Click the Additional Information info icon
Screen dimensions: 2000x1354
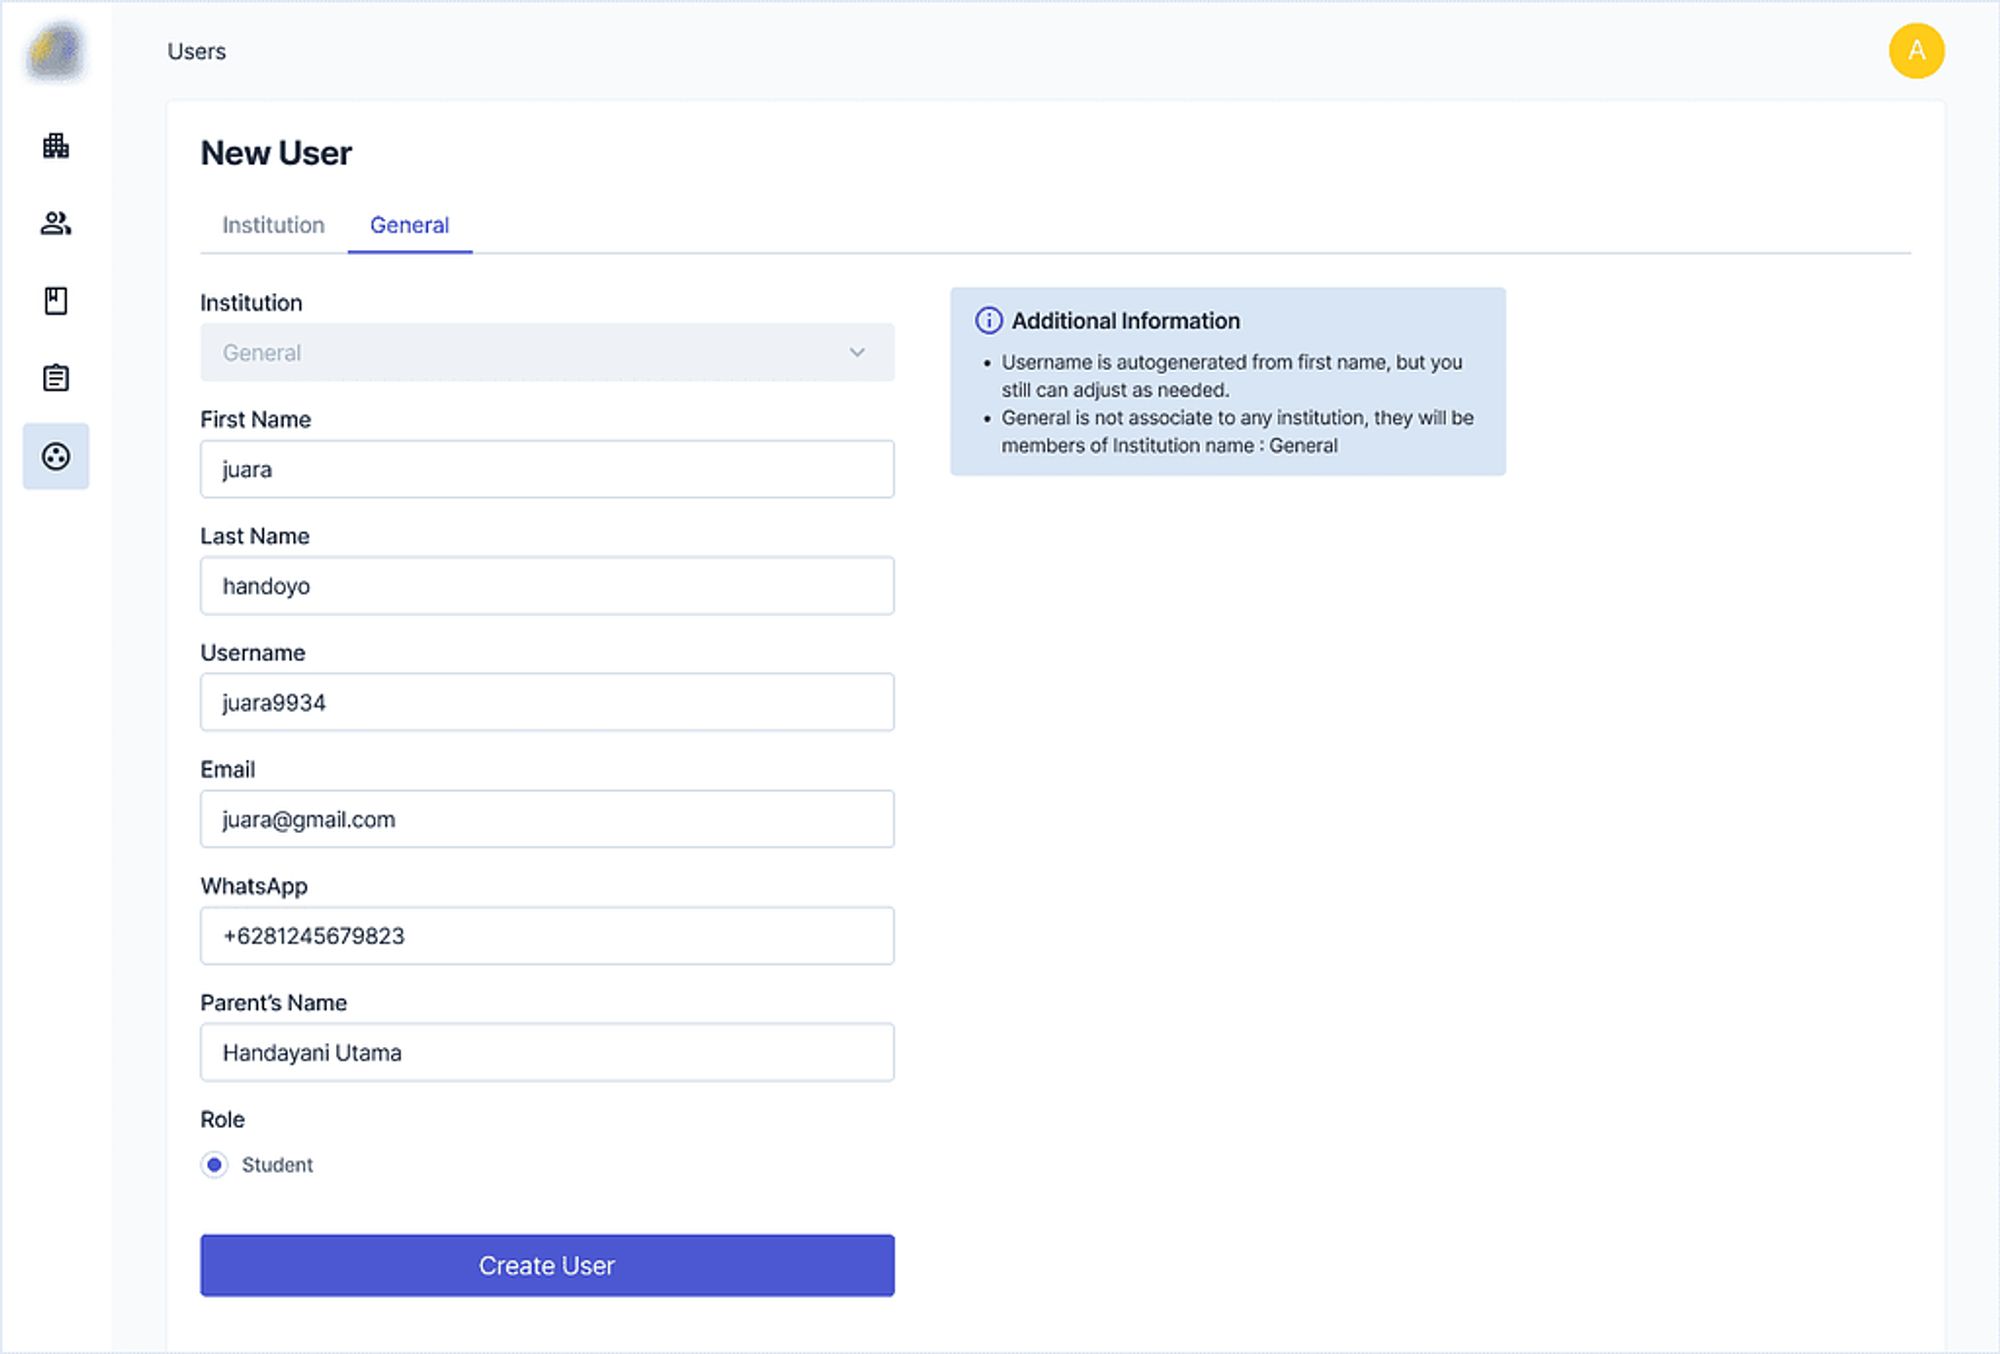[x=989, y=320]
